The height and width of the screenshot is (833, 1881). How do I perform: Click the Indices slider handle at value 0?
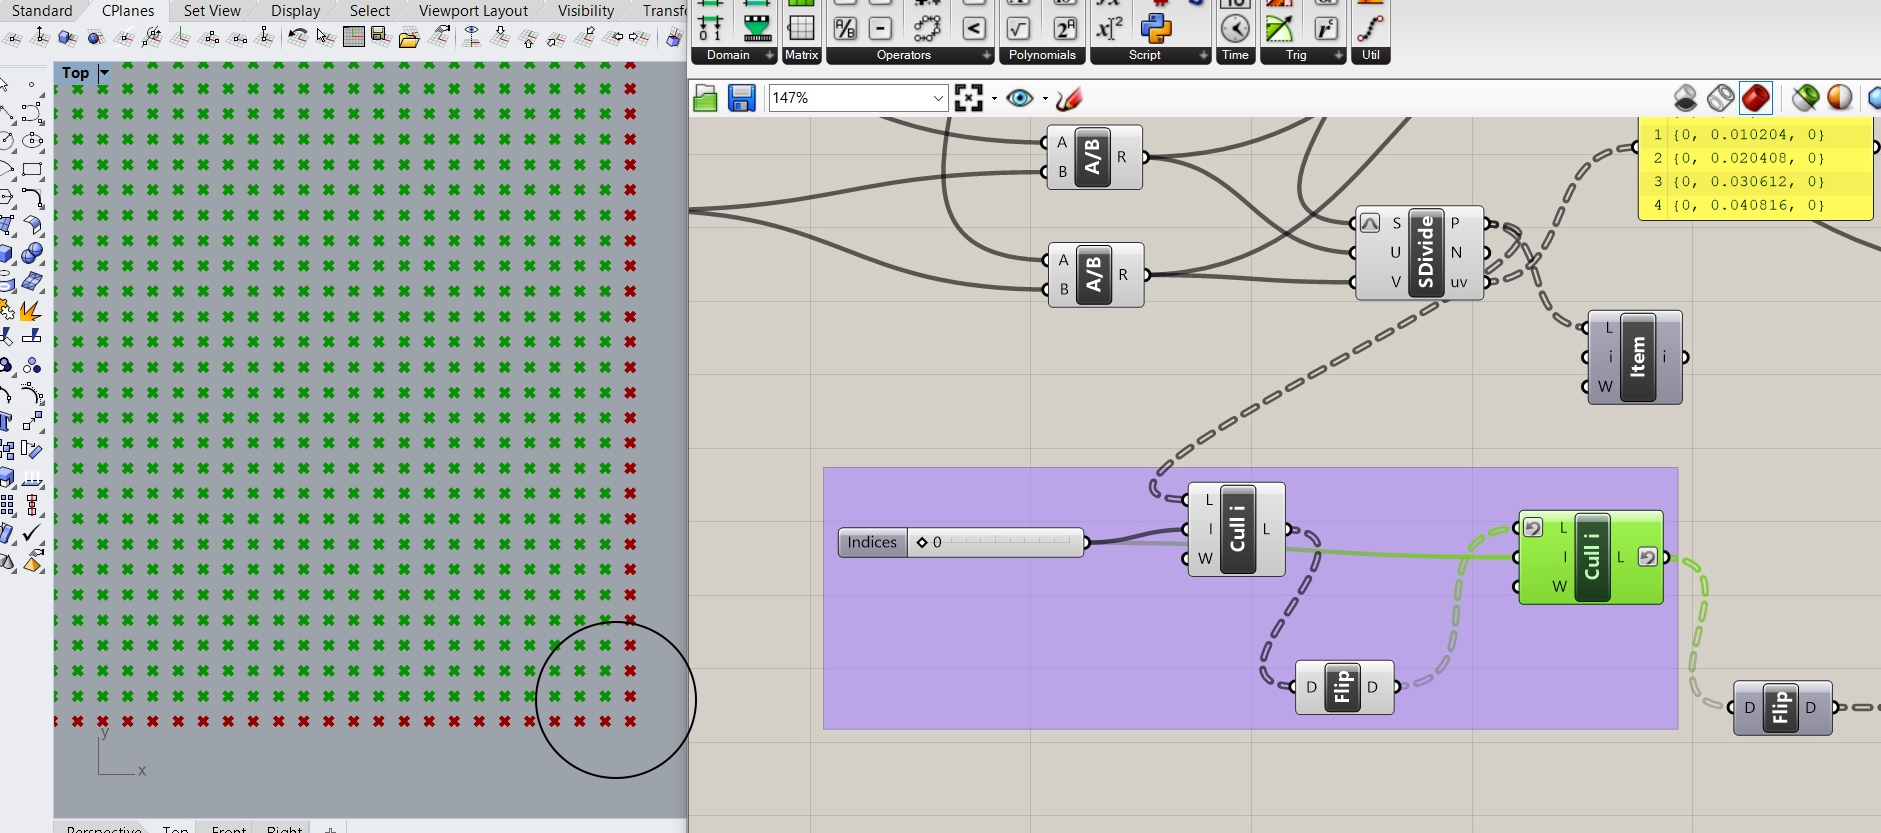pos(922,542)
